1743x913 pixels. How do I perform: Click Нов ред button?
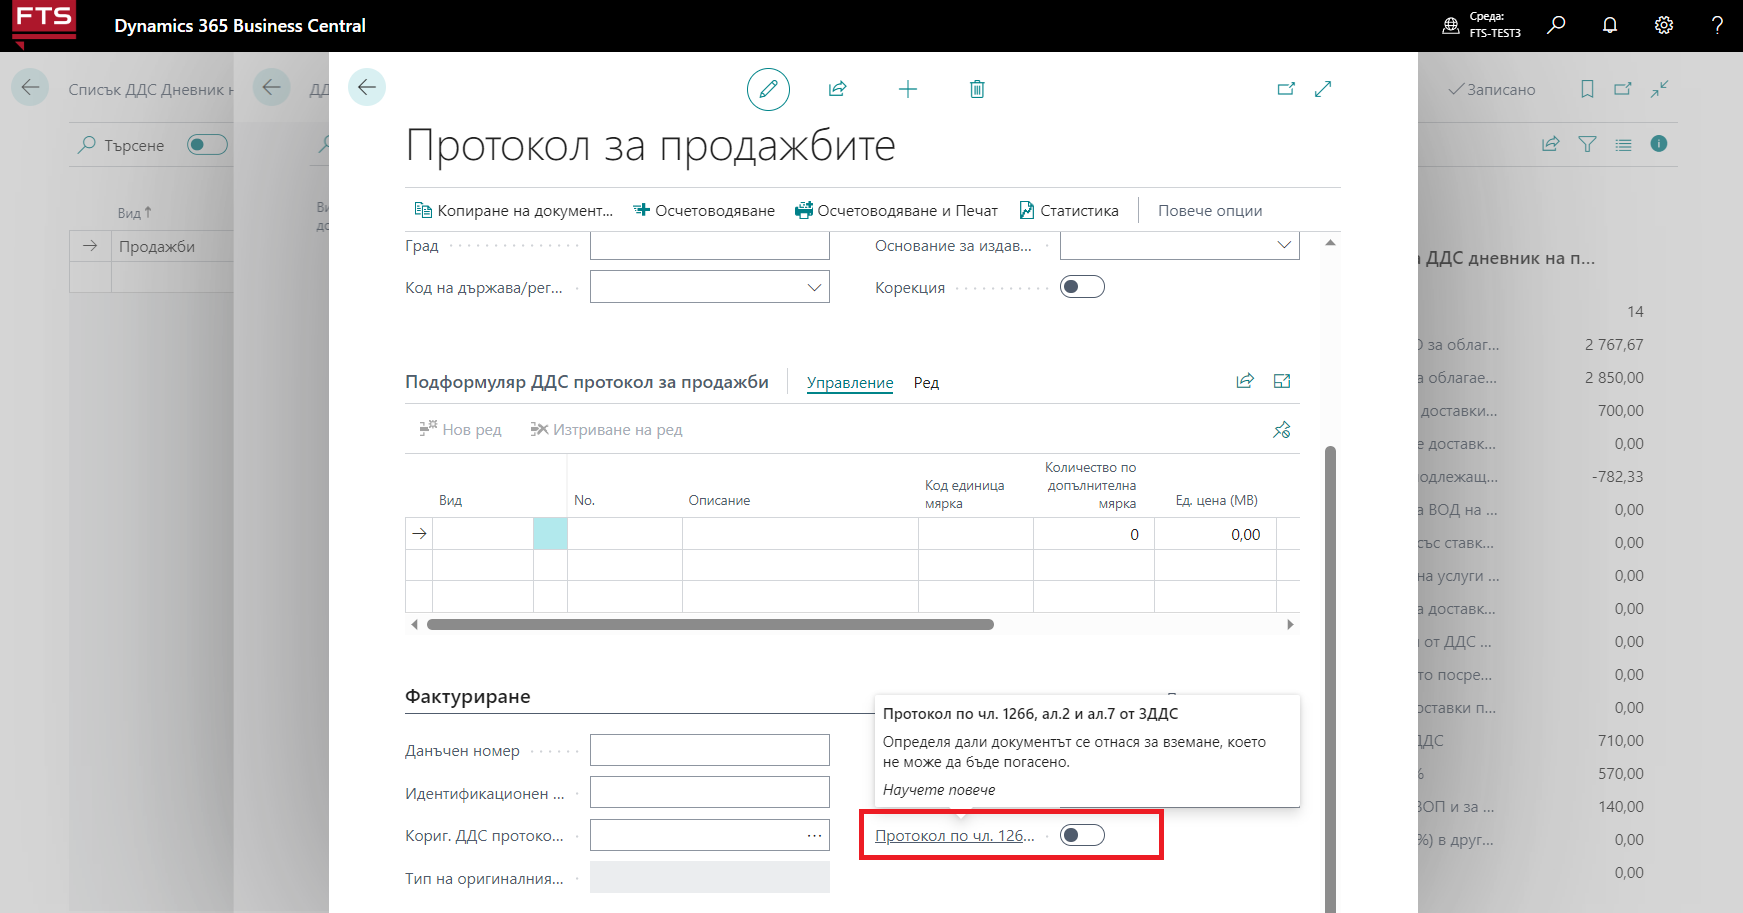[460, 429]
